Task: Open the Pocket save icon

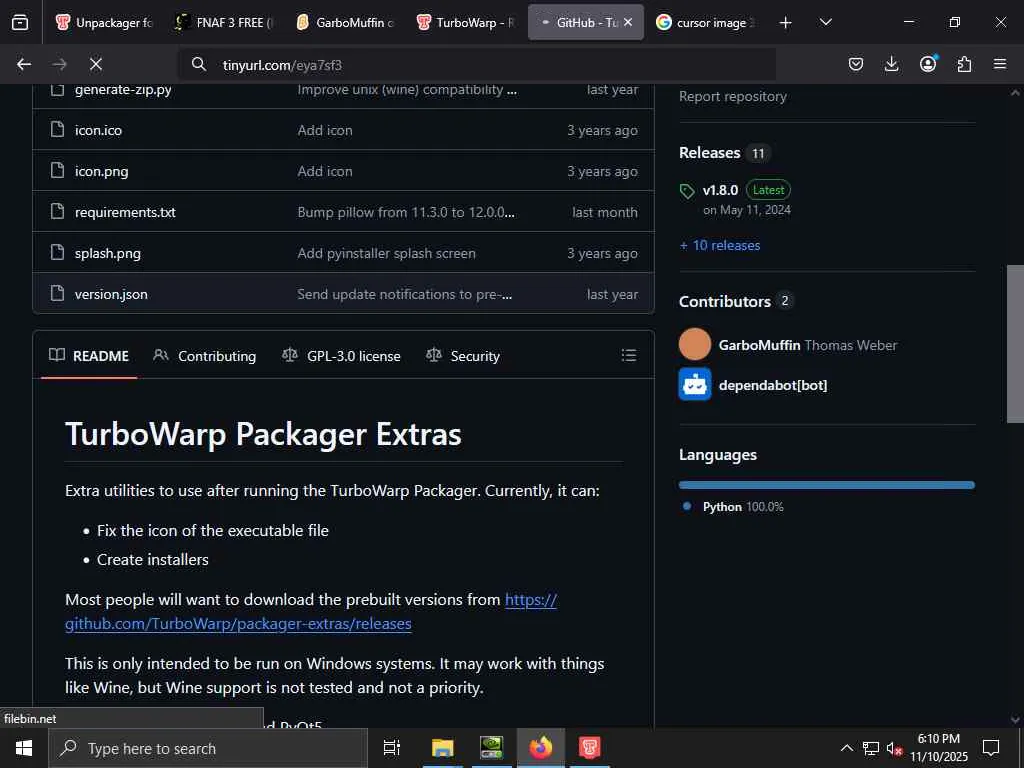Action: [x=856, y=64]
